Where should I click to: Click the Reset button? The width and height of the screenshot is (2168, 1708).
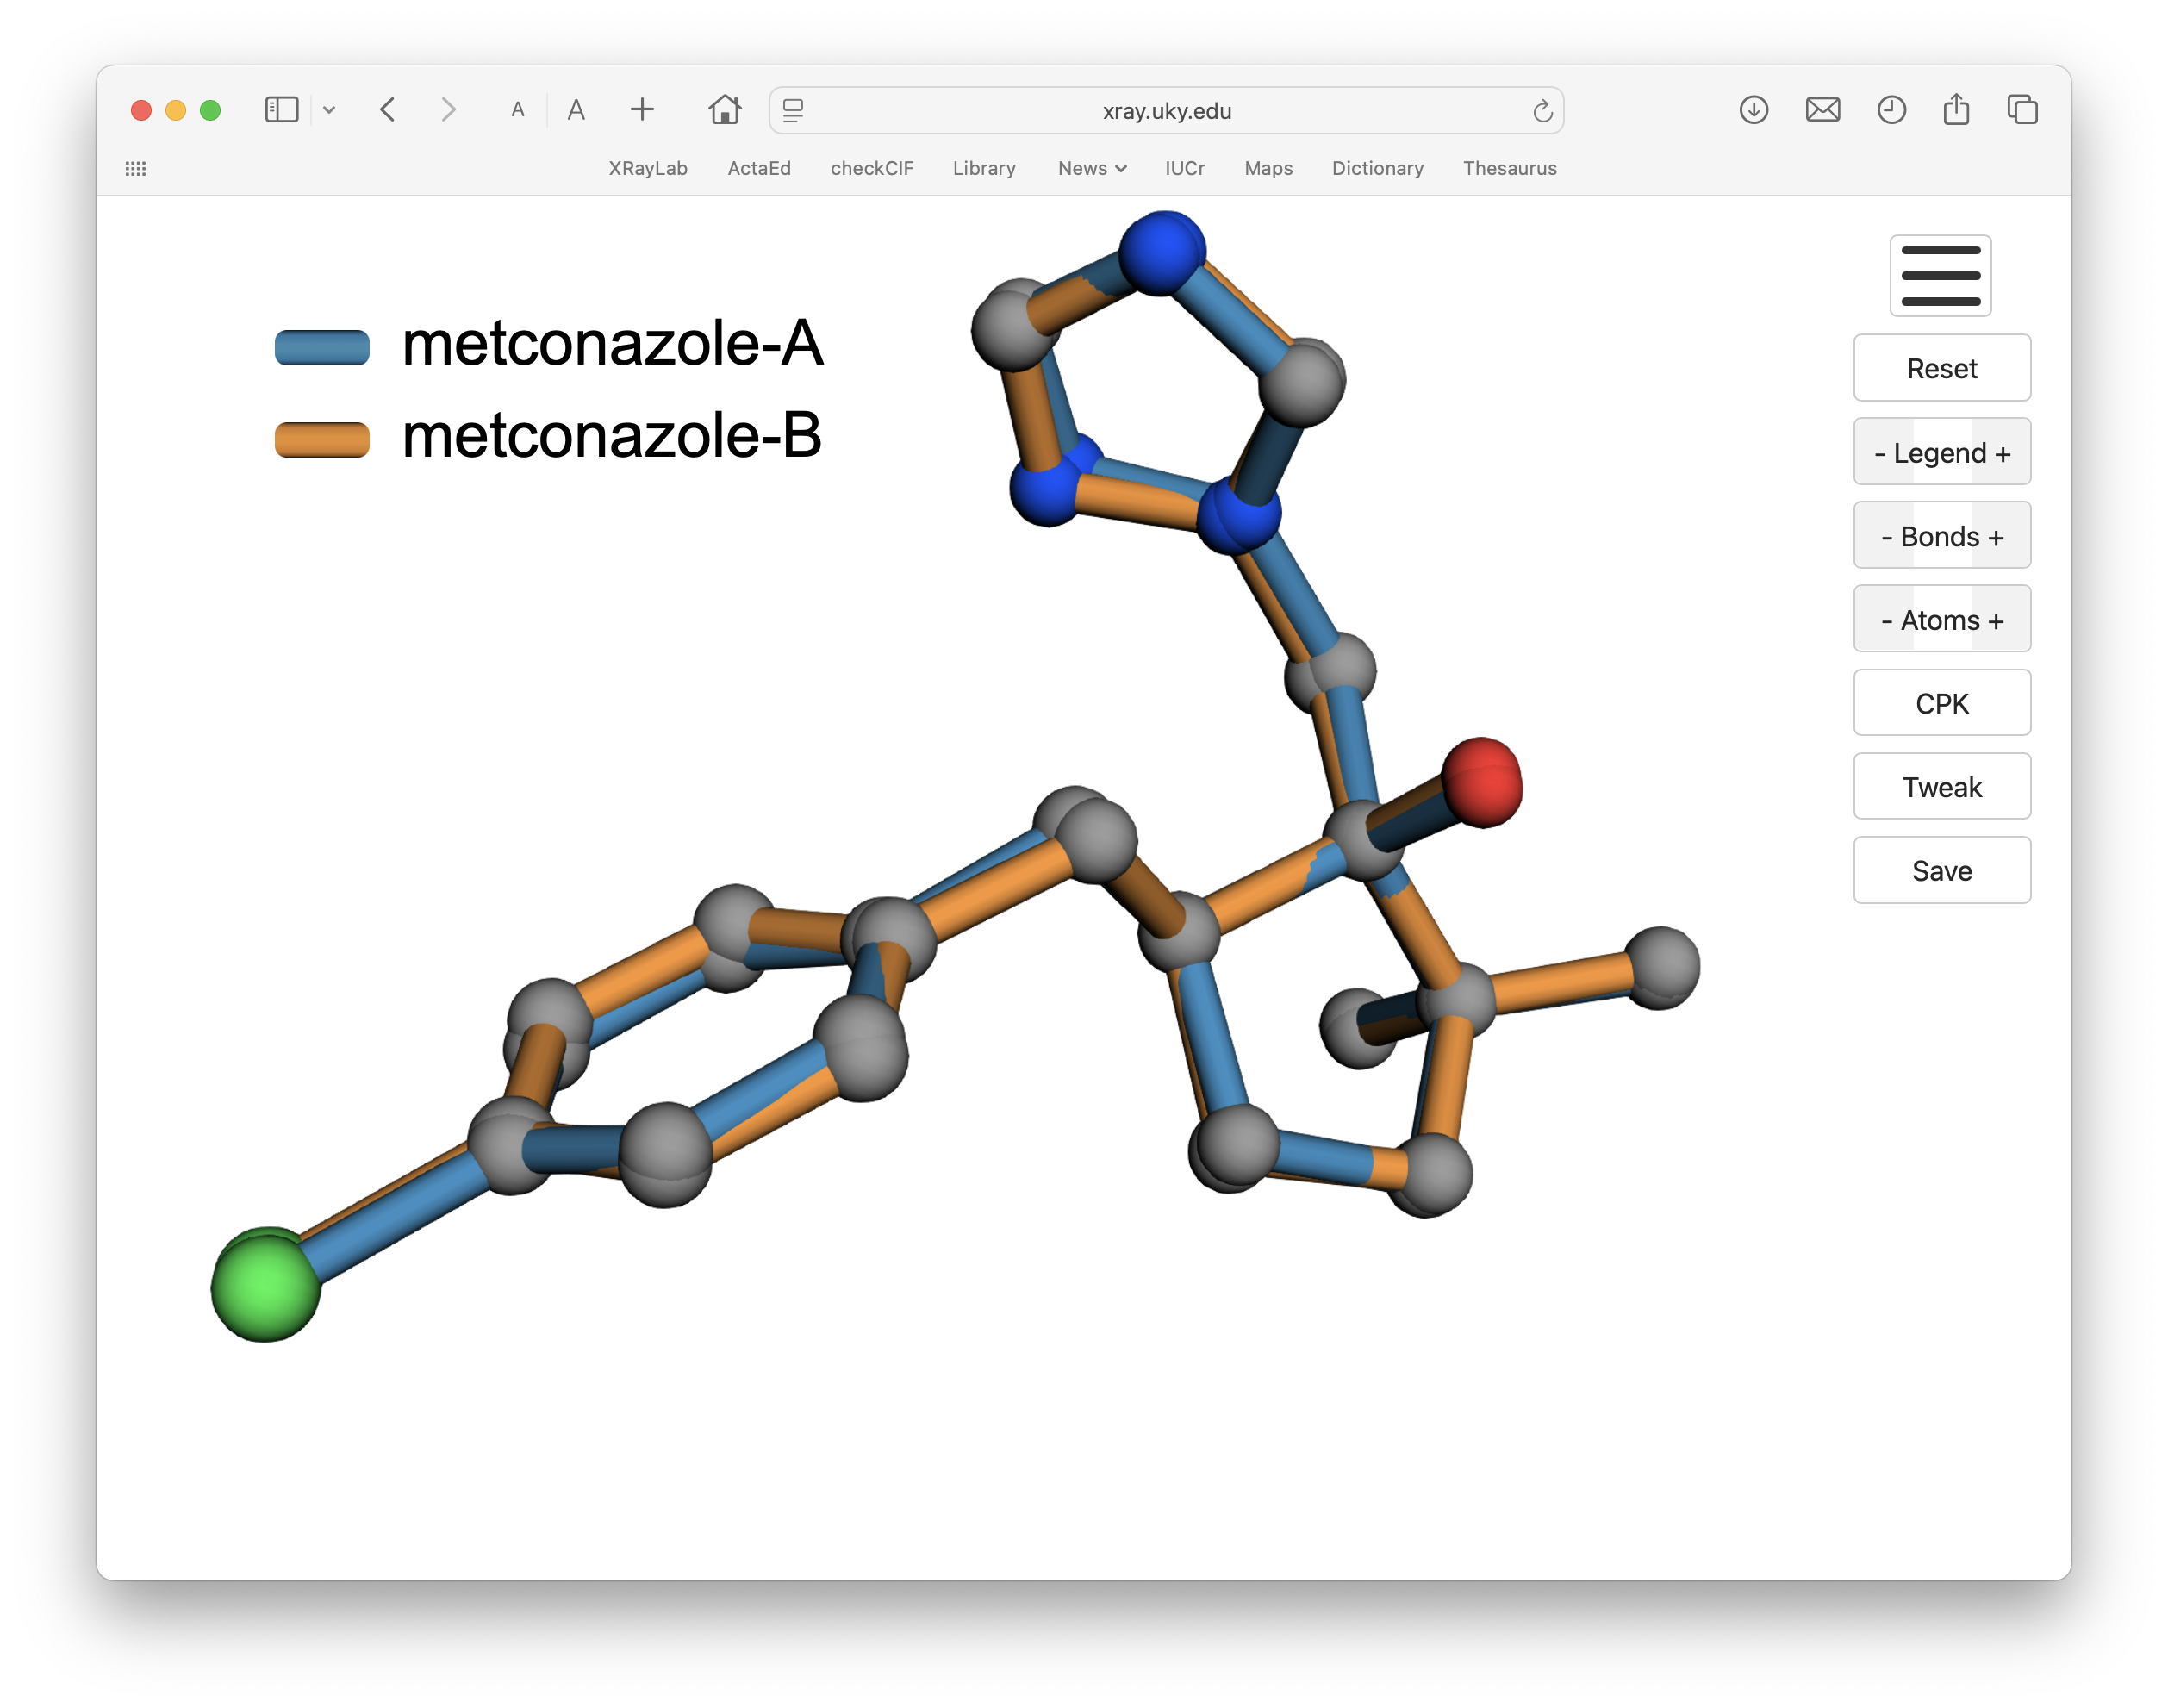tap(1941, 368)
